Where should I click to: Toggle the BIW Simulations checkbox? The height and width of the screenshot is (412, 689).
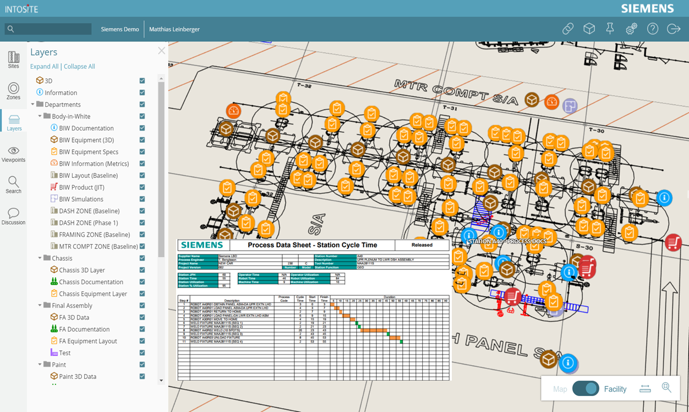coord(142,199)
